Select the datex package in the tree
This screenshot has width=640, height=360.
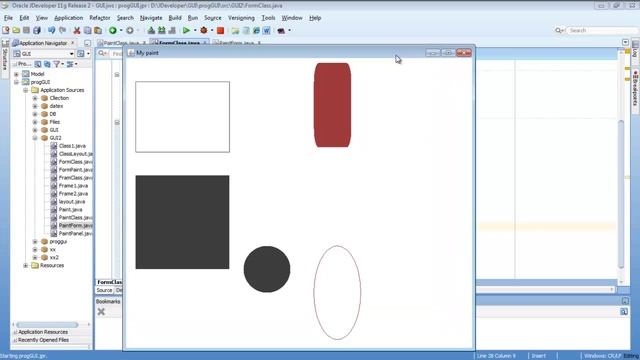pyautogui.click(x=56, y=106)
